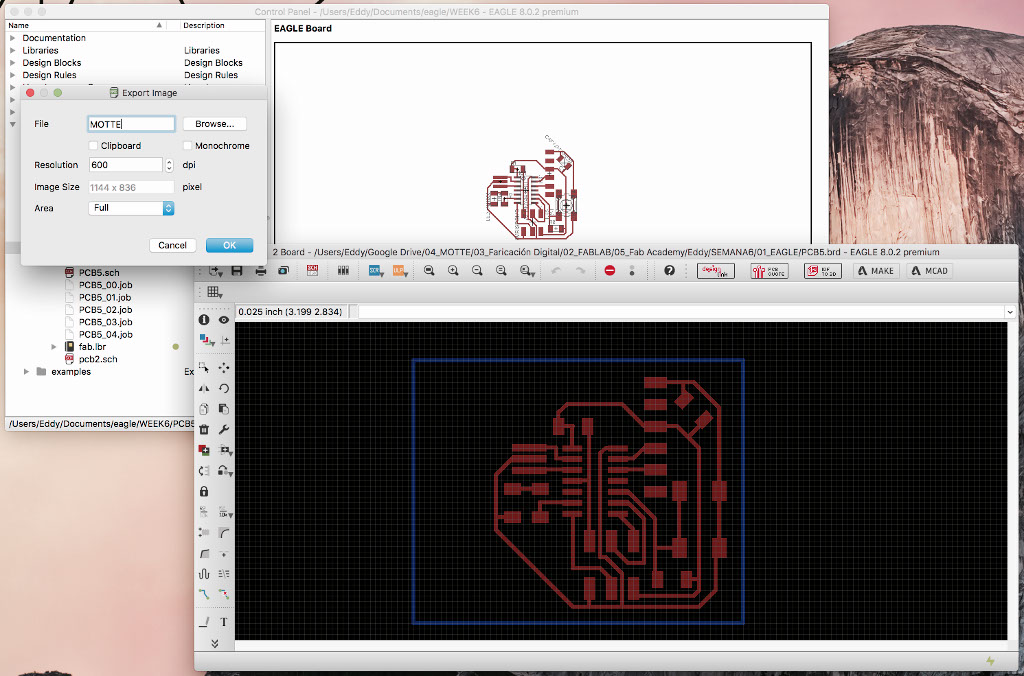1024x676 pixels.
Task: Click the File name field containing MOTTE
Action: pyautogui.click(x=131, y=124)
